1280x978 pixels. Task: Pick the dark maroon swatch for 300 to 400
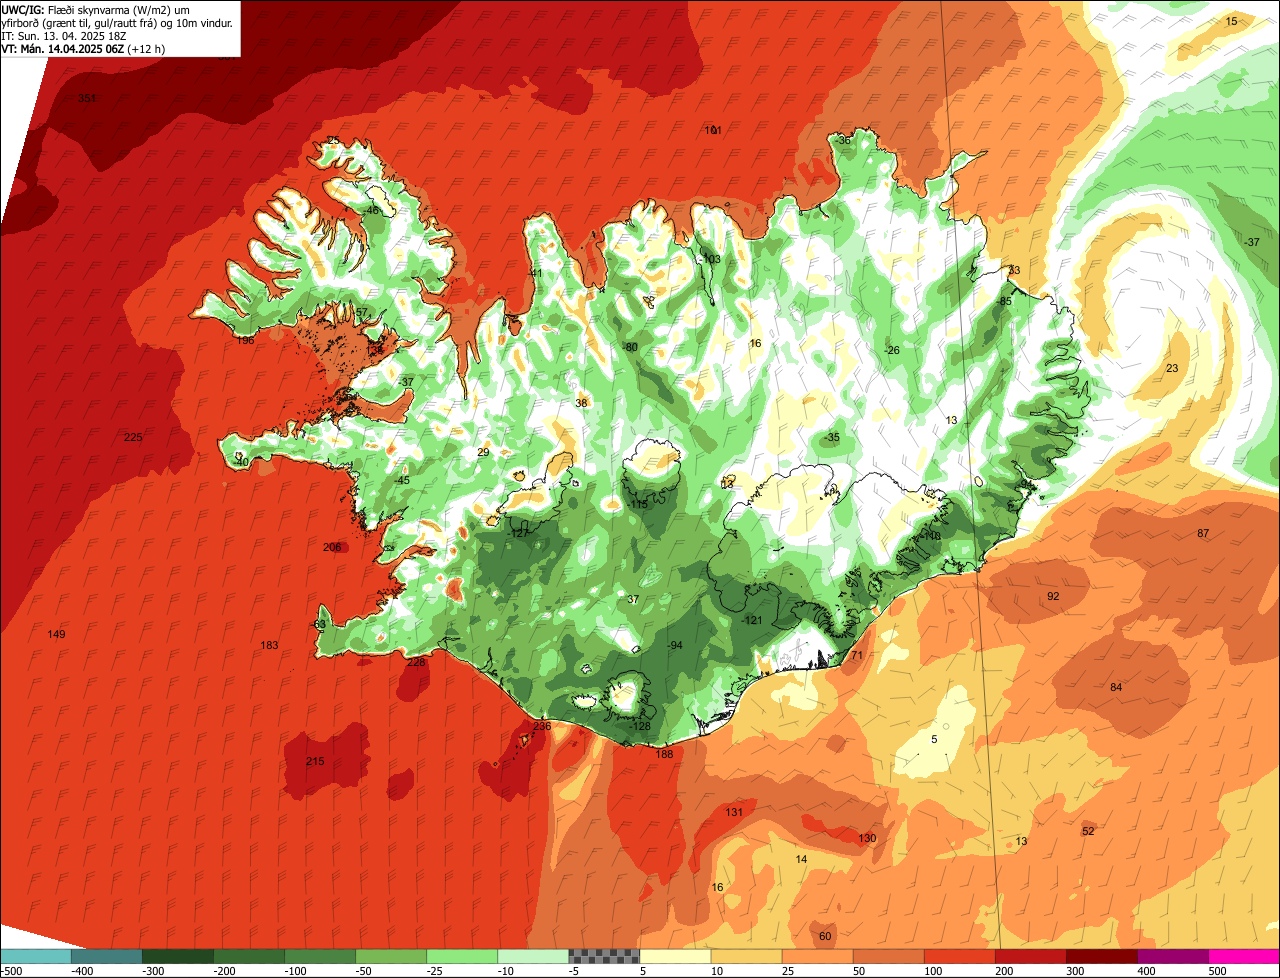point(1102,956)
